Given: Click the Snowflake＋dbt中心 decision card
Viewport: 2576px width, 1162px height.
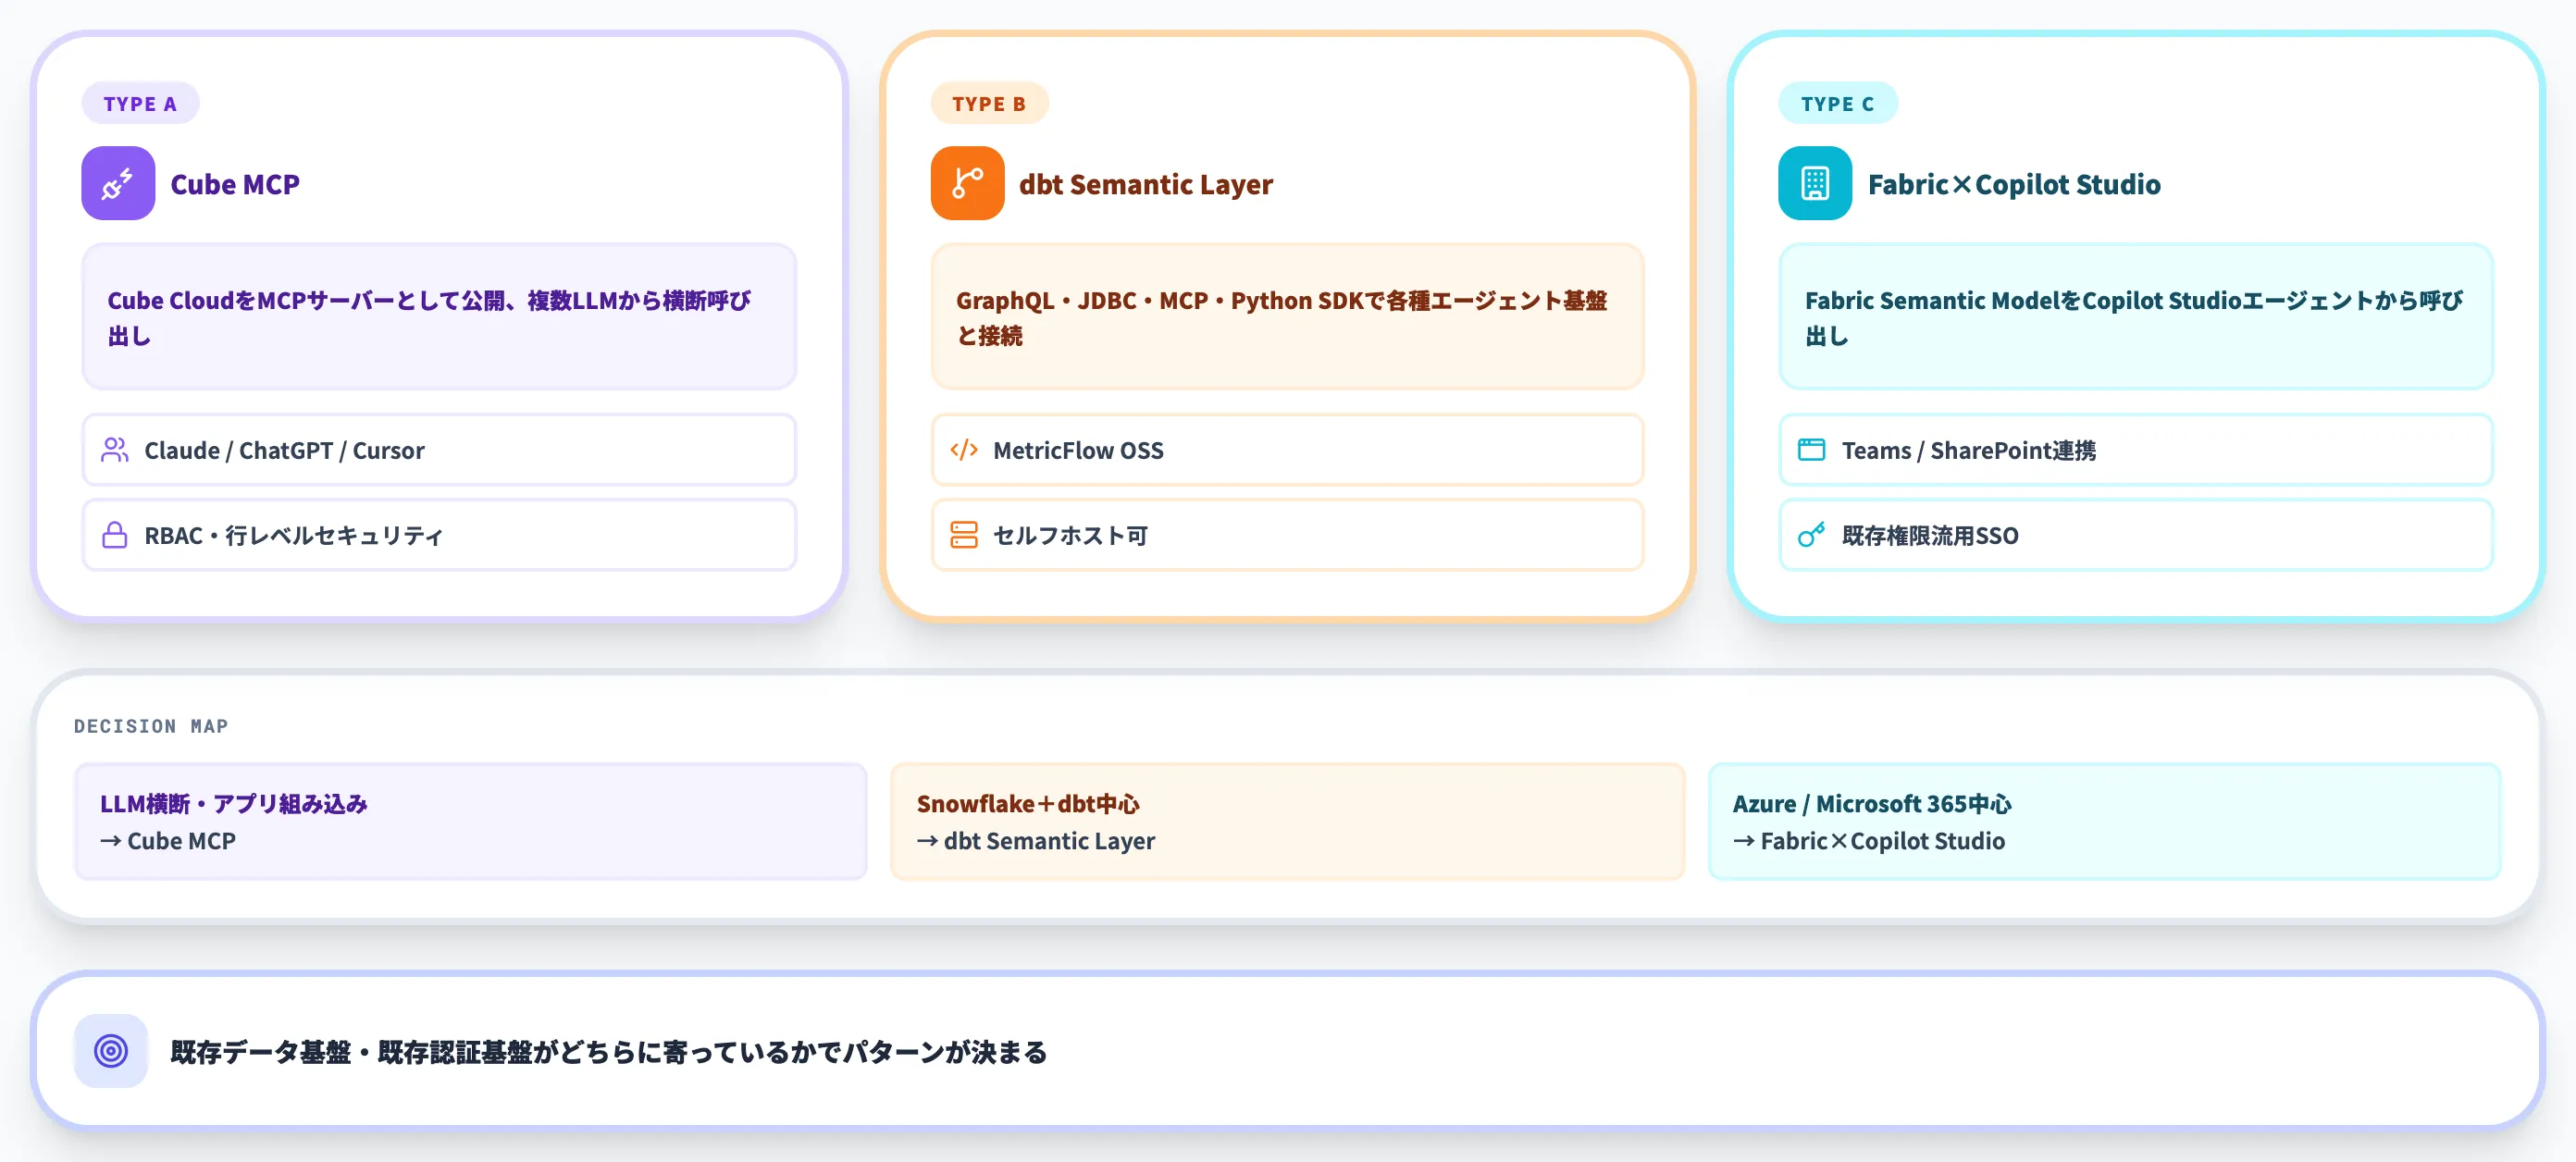Looking at the screenshot, I should tap(1288, 821).
